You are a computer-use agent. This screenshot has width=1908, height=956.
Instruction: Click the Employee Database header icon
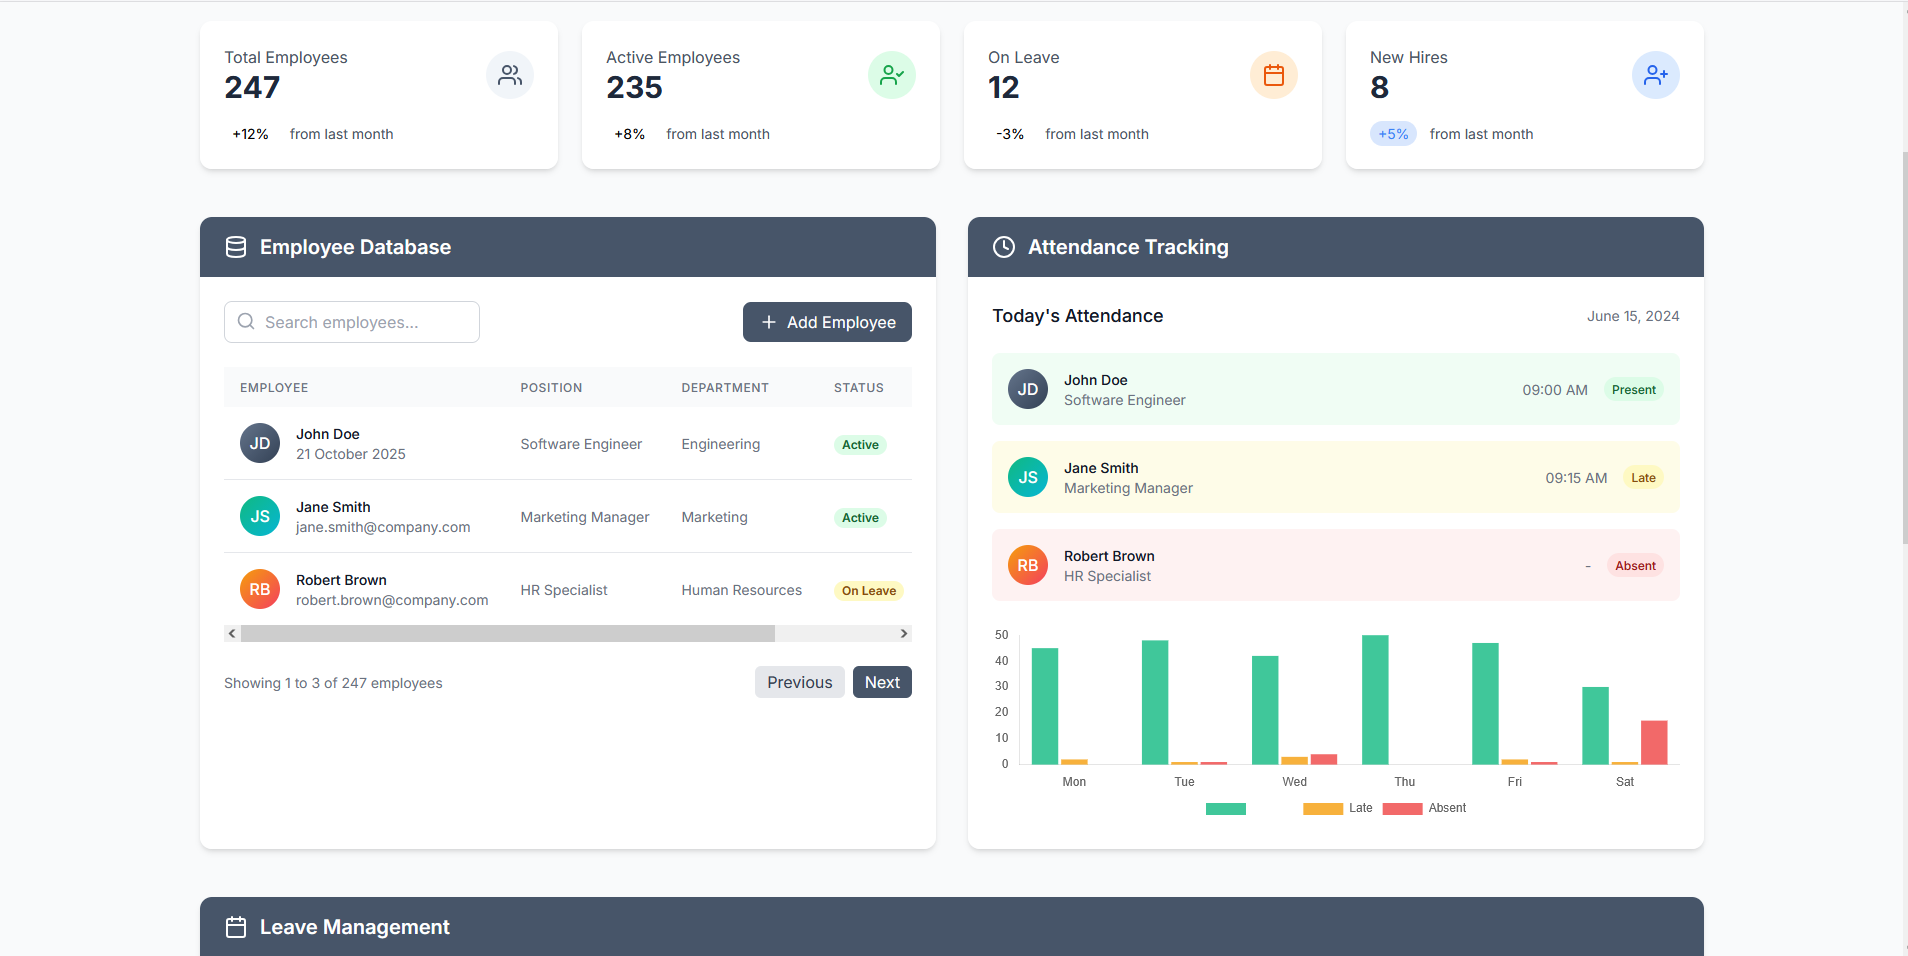click(236, 247)
